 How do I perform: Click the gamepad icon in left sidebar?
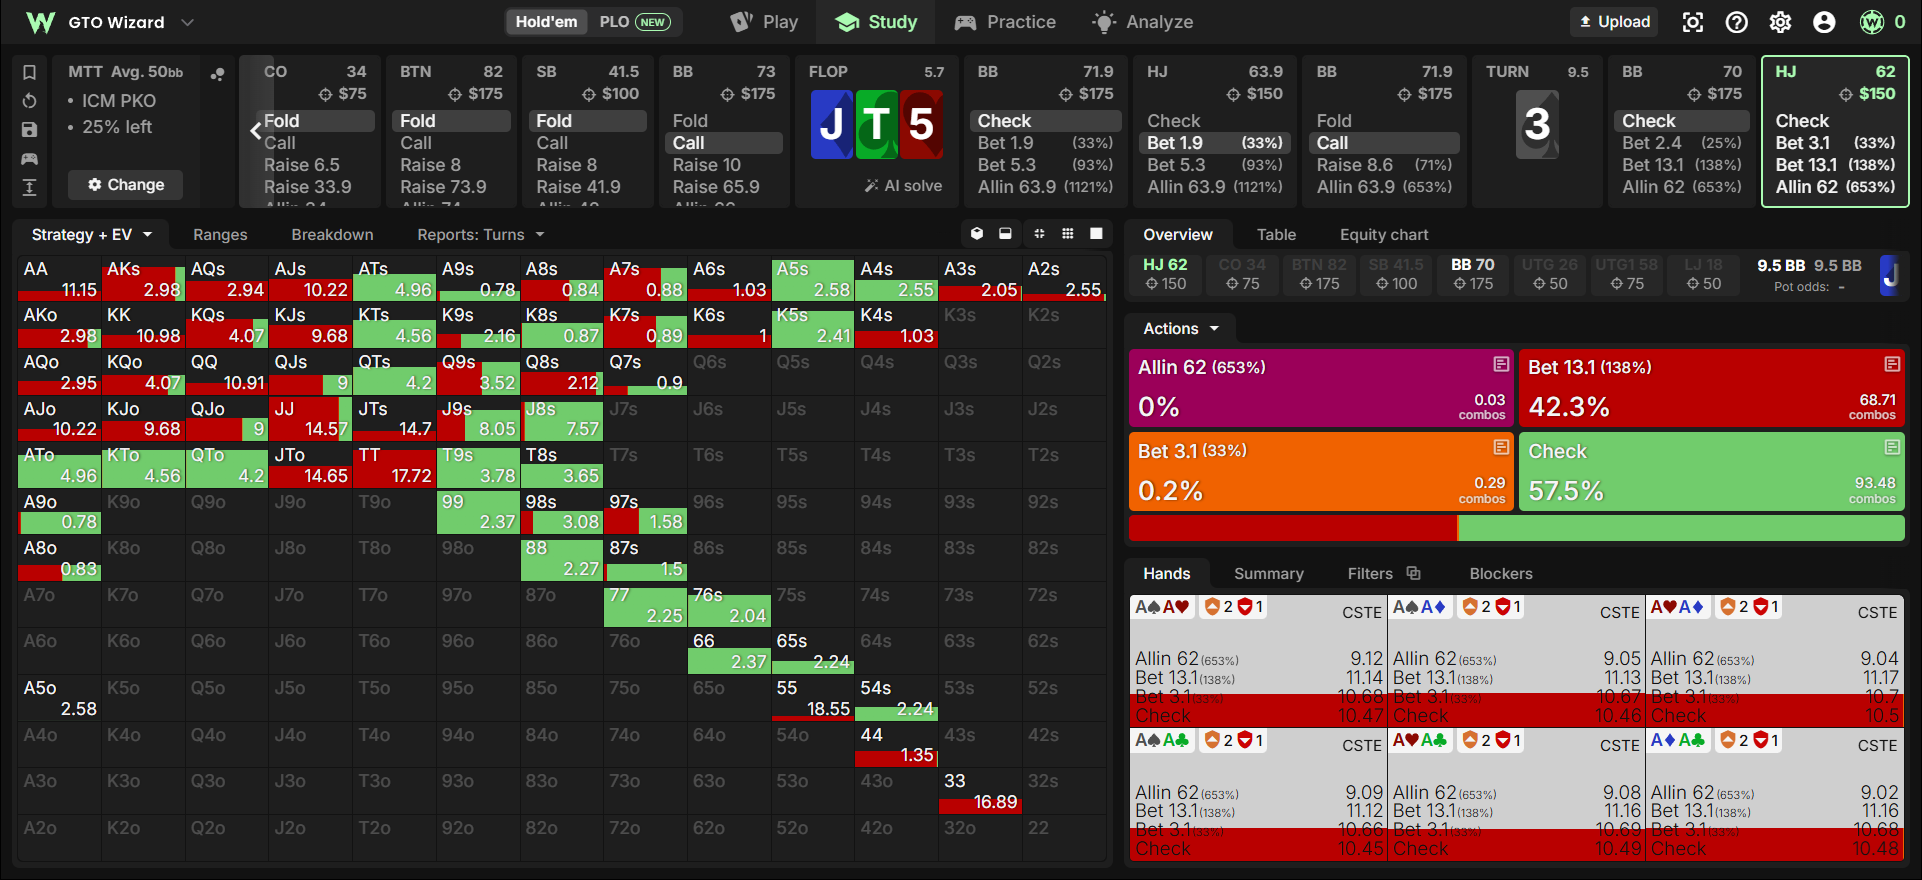coord(30,158)
